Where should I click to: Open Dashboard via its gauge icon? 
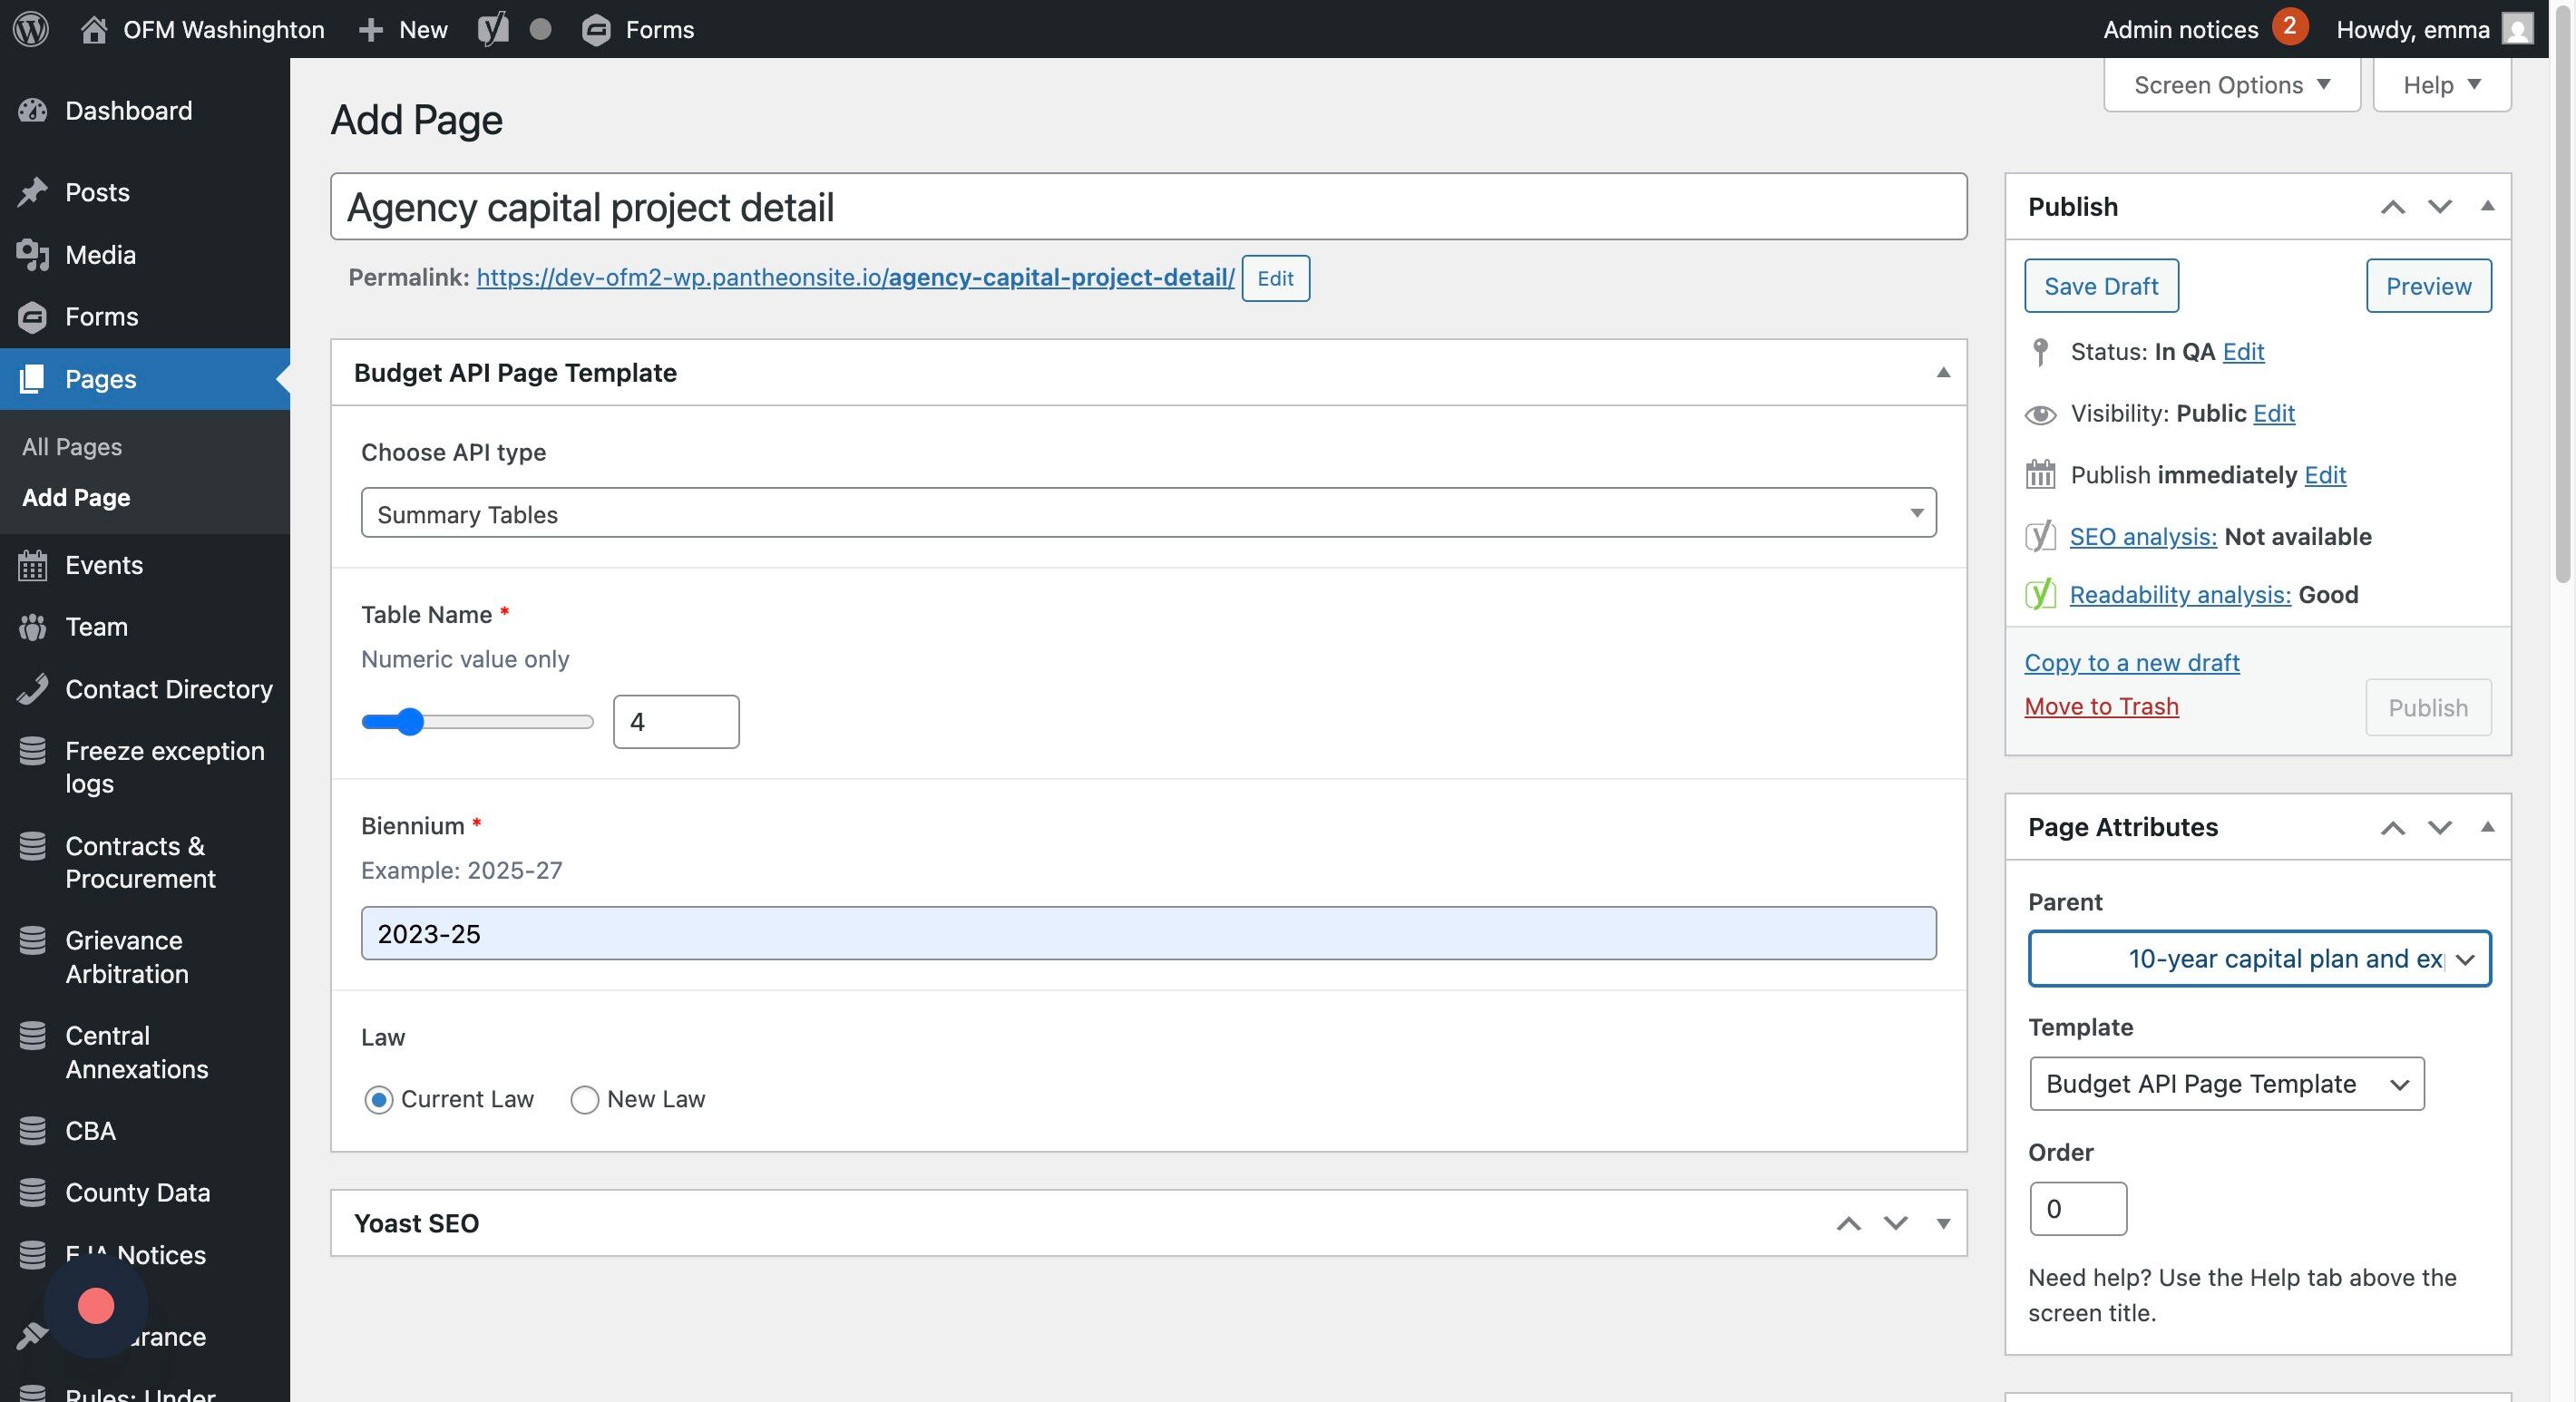pos(33,111)
